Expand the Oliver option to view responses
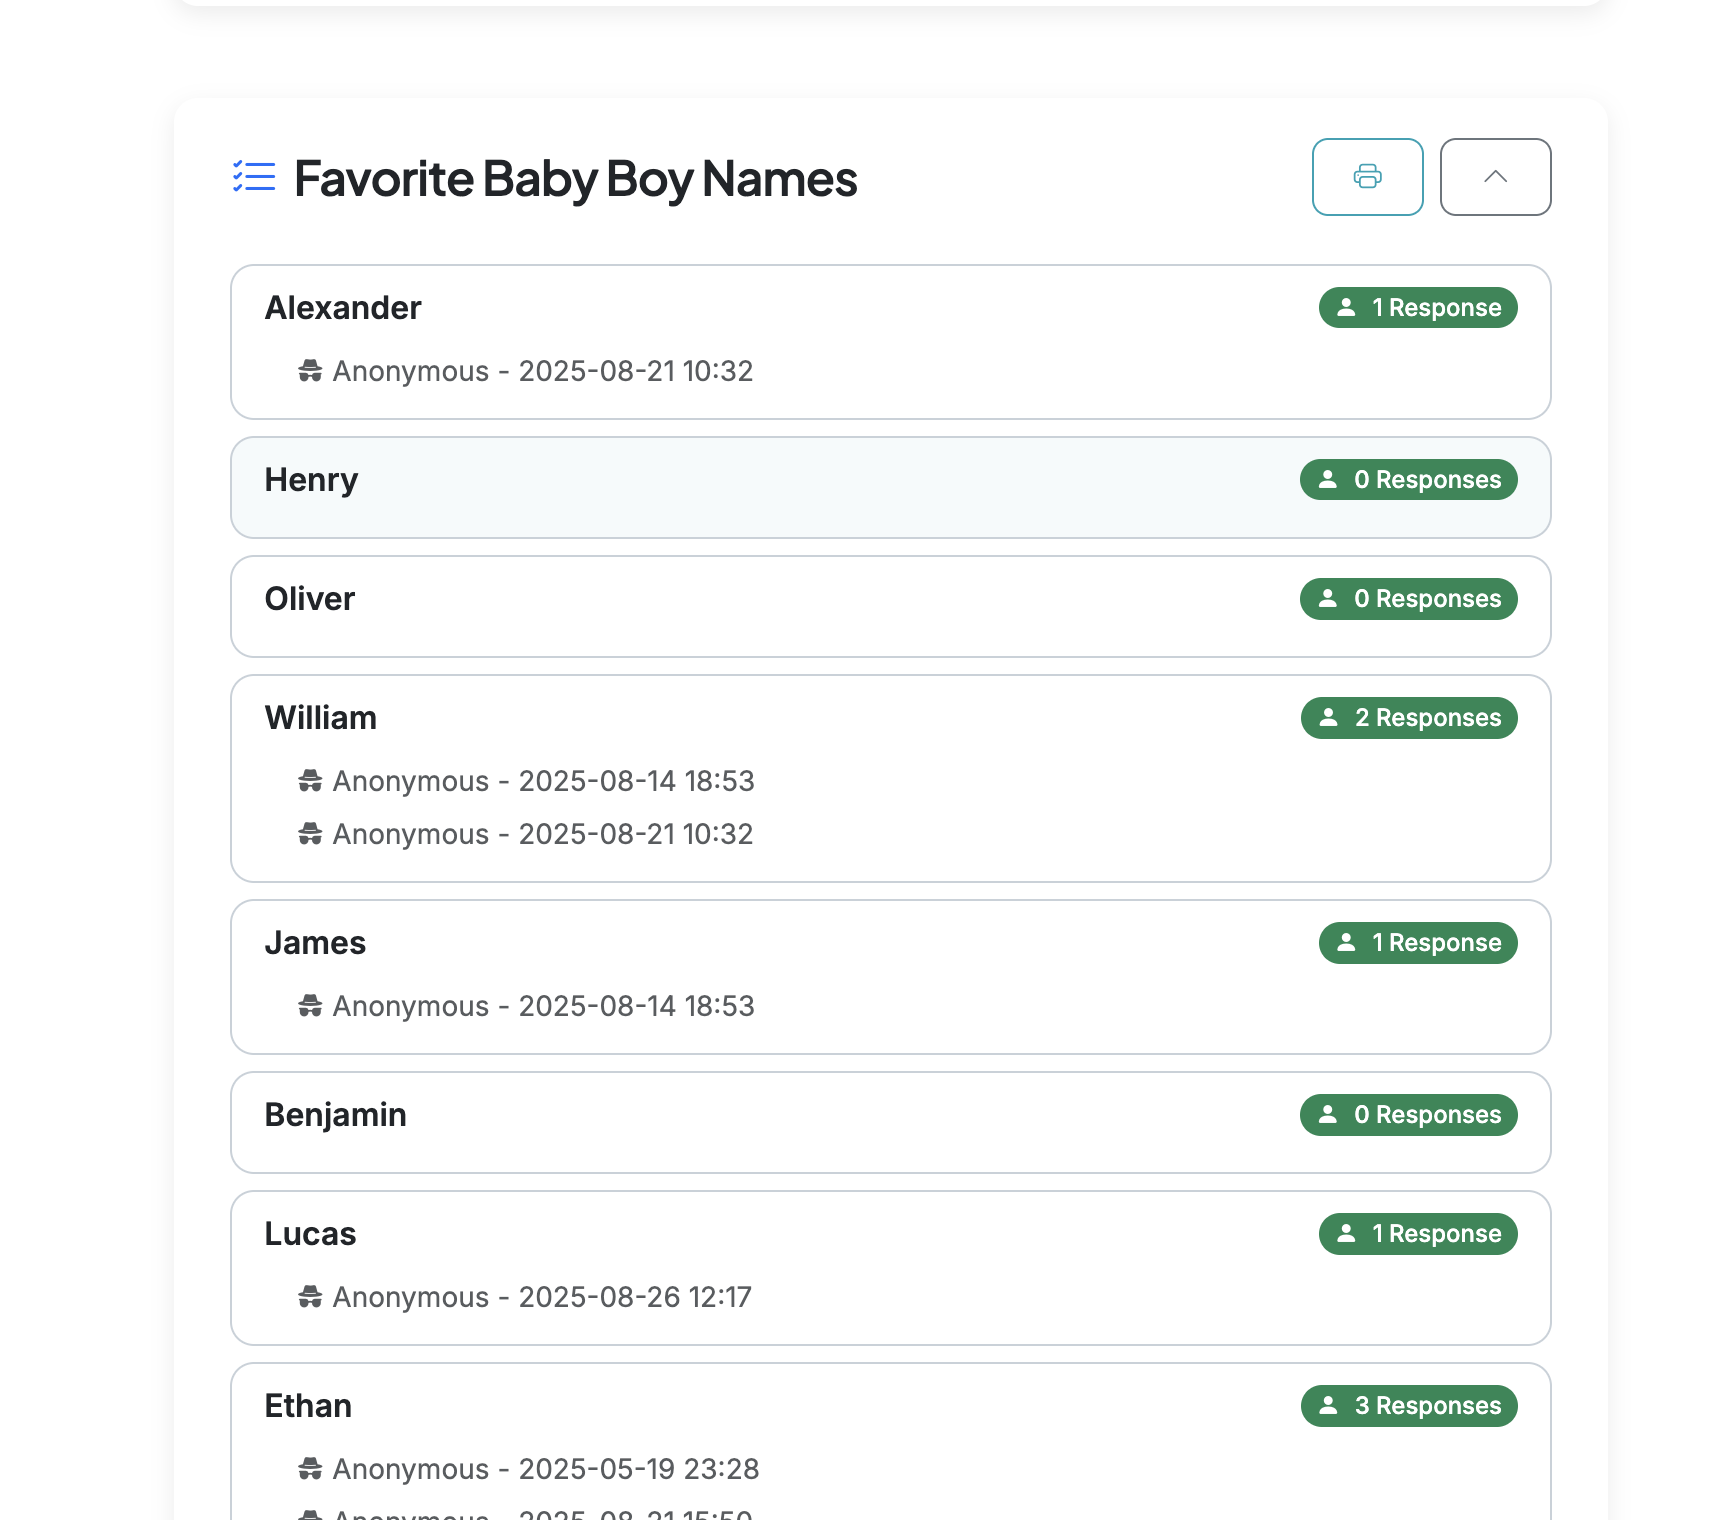Viewport: 1730px width, 1520px height. (x=889, y=607)
